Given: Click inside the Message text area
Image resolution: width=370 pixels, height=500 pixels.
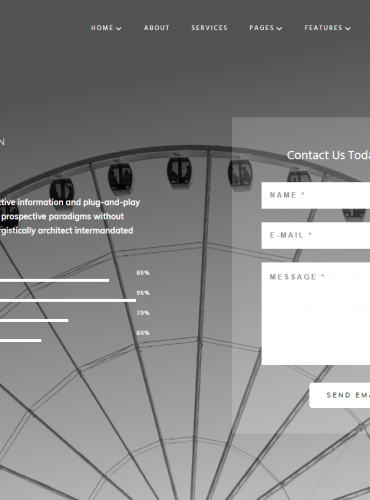Looking at the screenshot, I should coord(316,313).
